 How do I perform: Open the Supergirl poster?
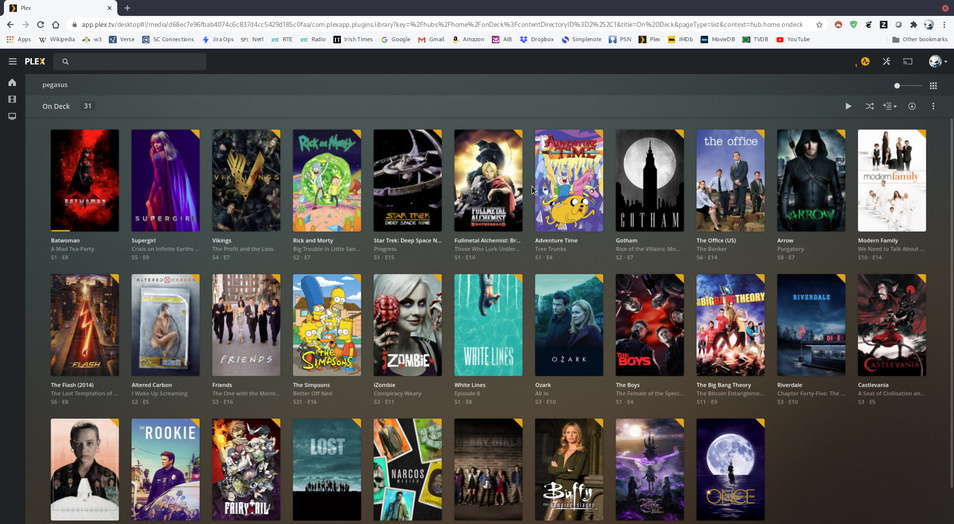(x=165, y=180)
